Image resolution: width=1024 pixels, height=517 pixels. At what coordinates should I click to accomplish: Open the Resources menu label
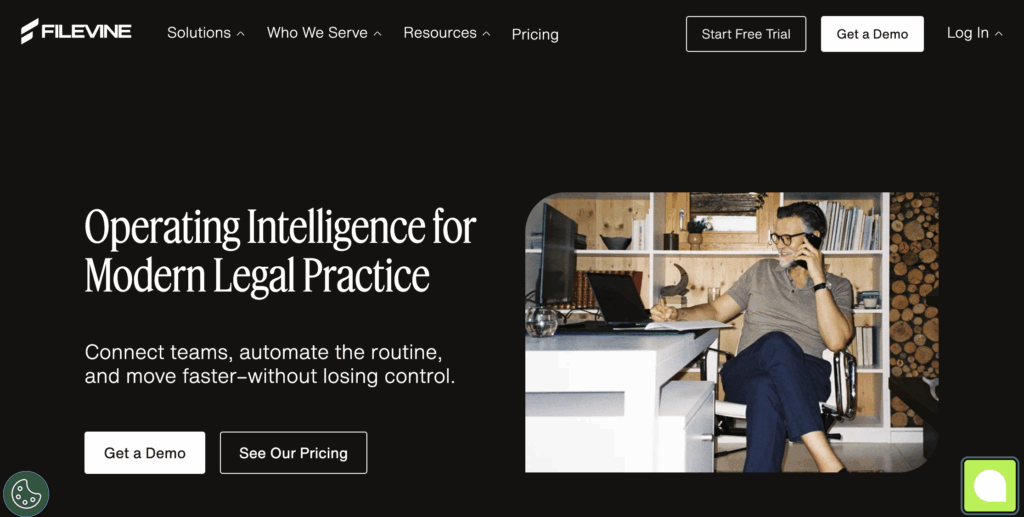point(440,33)
